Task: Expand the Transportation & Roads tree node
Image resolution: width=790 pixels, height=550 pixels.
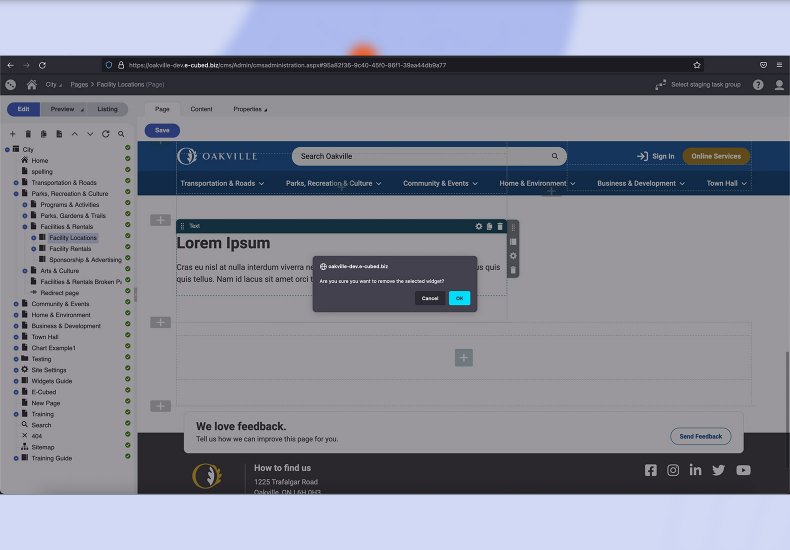Action: (x=16, y=183)
